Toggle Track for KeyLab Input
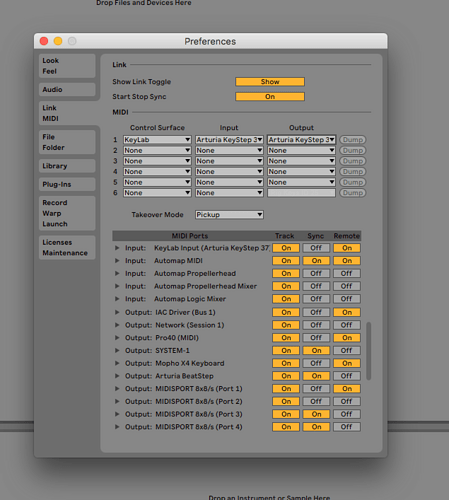This screenshot has width=449, height=500. tap(286, 248)
